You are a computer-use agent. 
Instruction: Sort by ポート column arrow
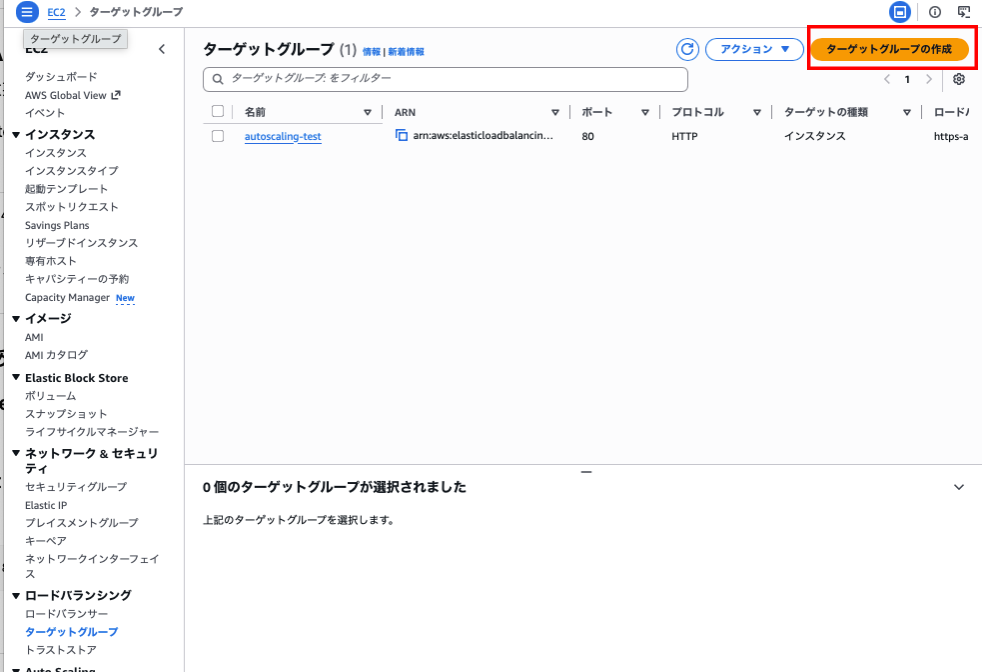point(645,112)
